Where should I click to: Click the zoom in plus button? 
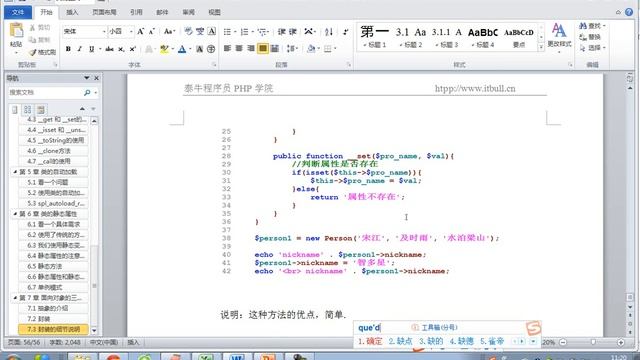click(x=621, y=342)
